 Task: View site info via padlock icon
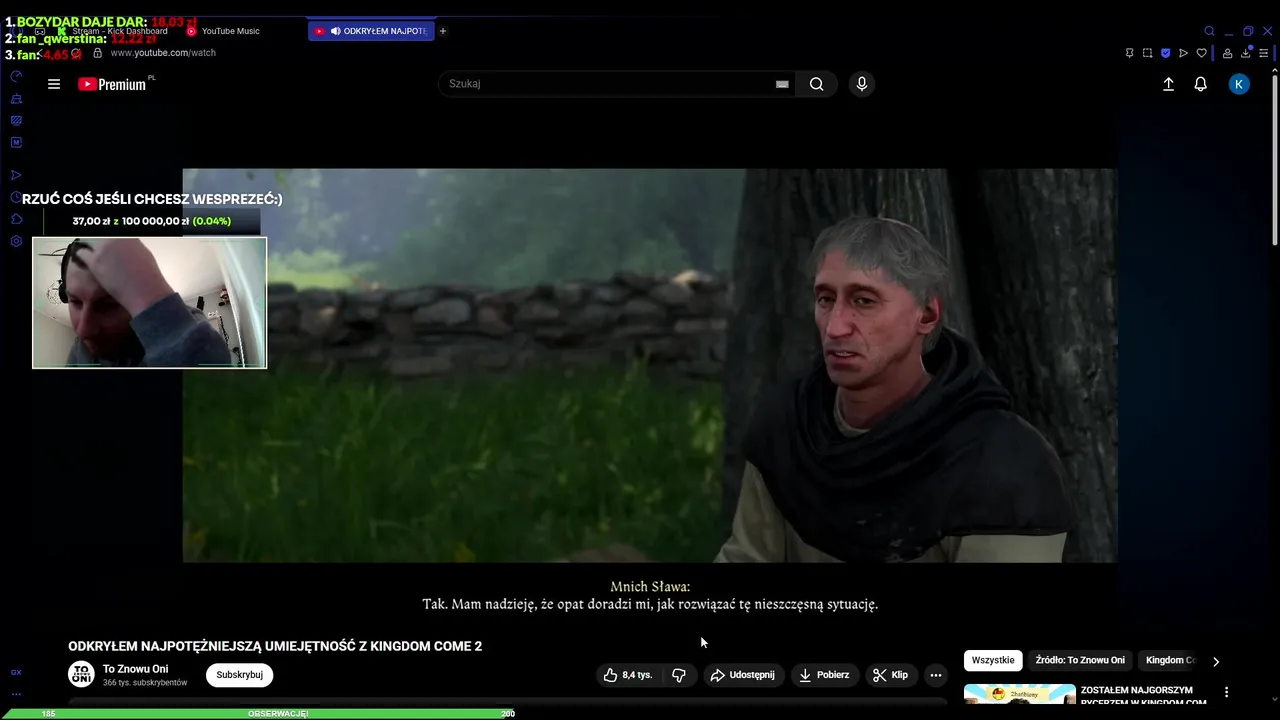97,53
